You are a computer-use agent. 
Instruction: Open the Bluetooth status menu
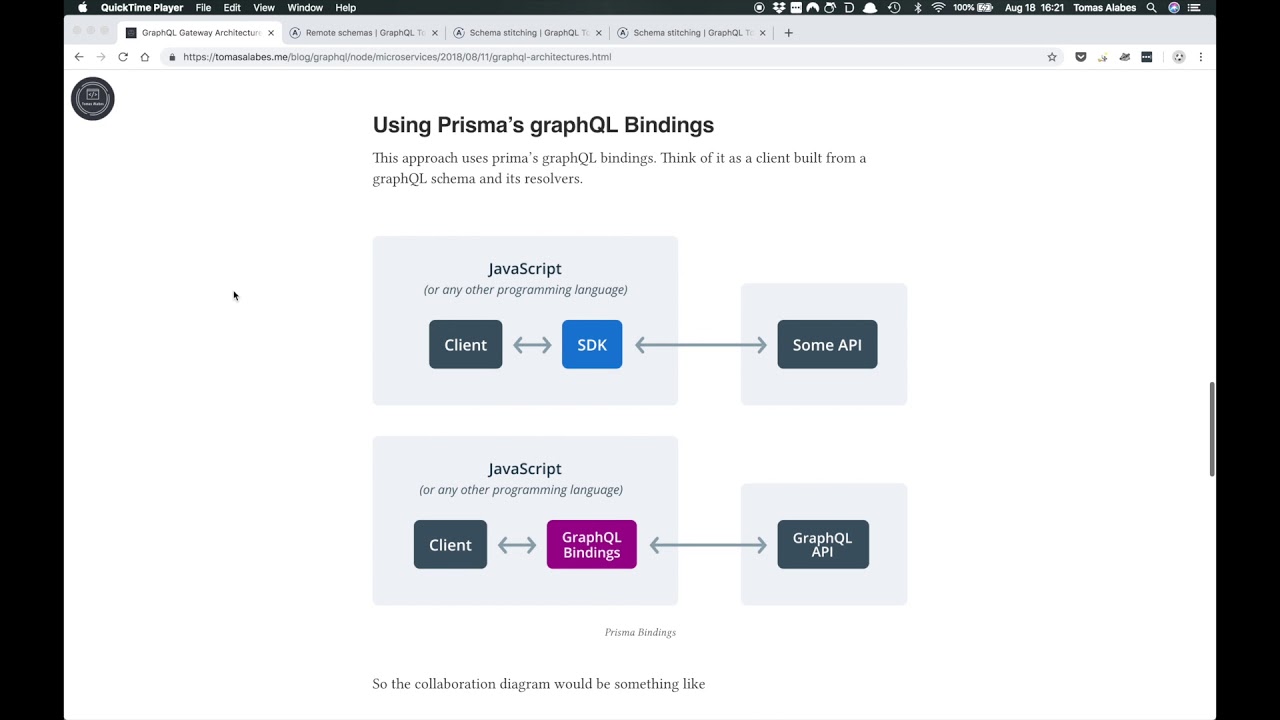click(x=917, y=7)
